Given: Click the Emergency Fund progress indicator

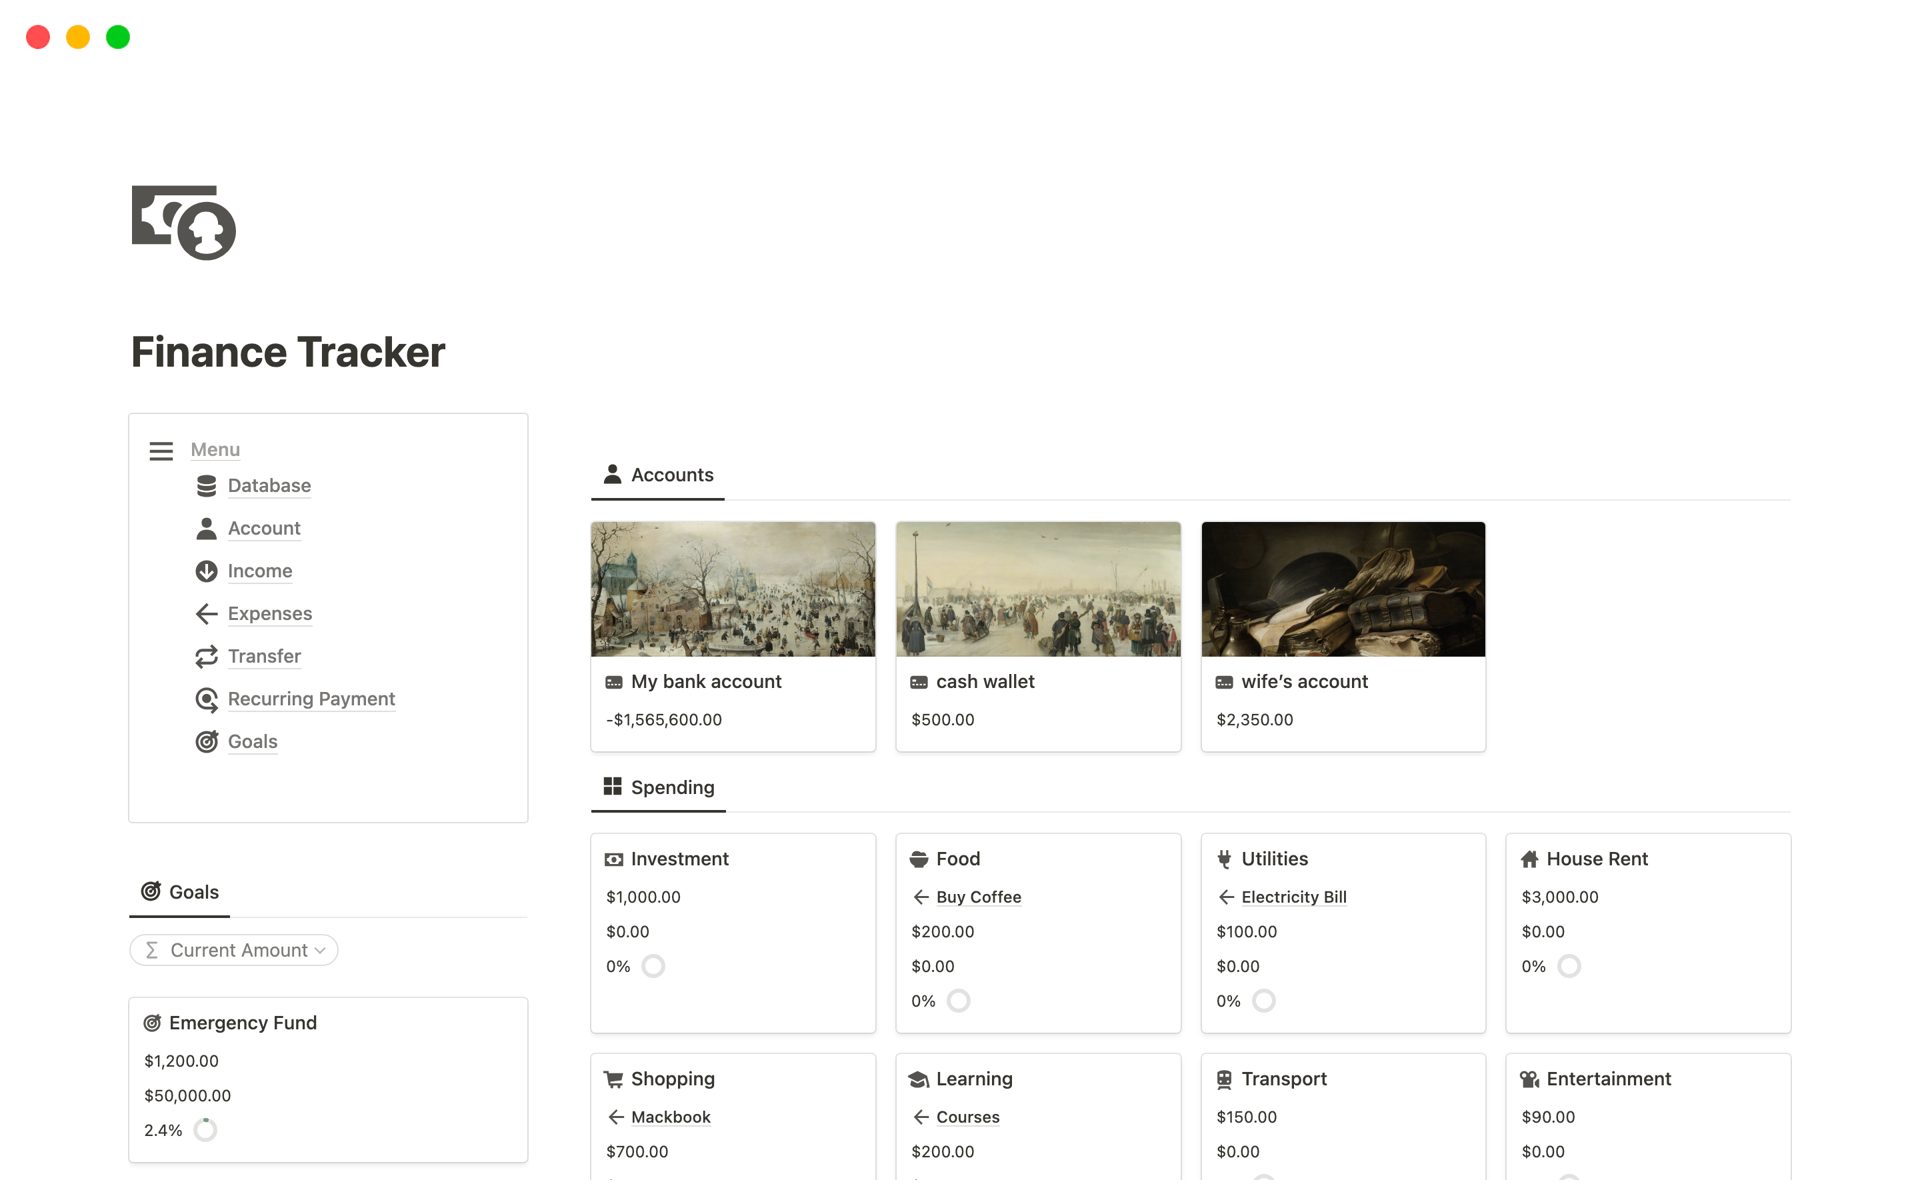Looking at the screenshot, I should [205, 1129].
